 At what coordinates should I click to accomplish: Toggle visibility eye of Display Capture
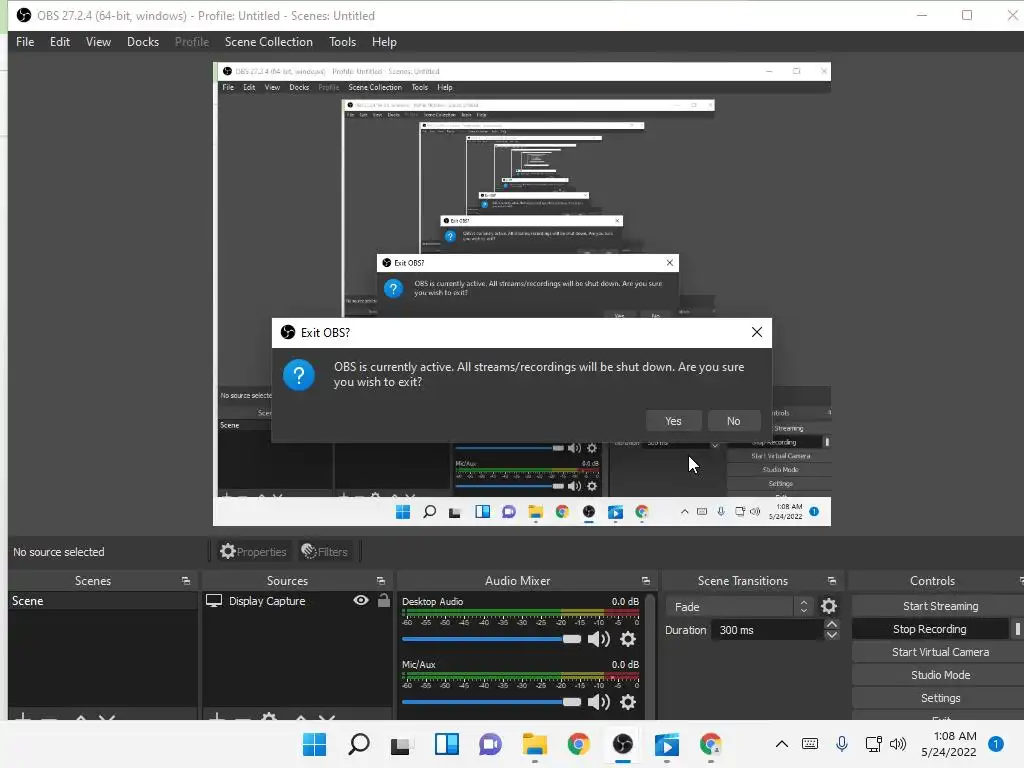click(360, 600)
